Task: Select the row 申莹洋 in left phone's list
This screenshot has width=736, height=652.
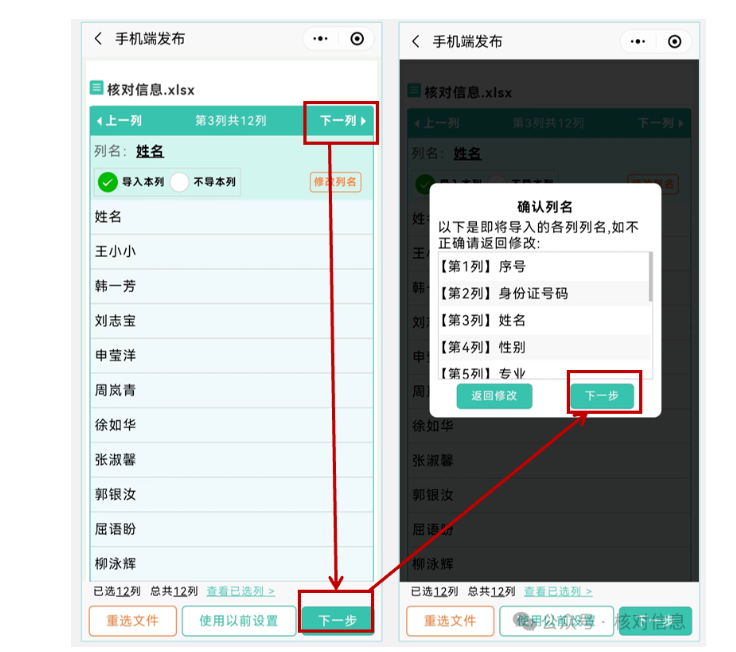Action: (x=232, y=356)
